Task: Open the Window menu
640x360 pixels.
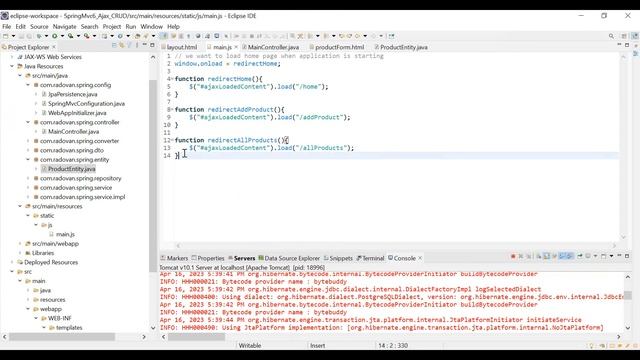Action: point(151,27)
